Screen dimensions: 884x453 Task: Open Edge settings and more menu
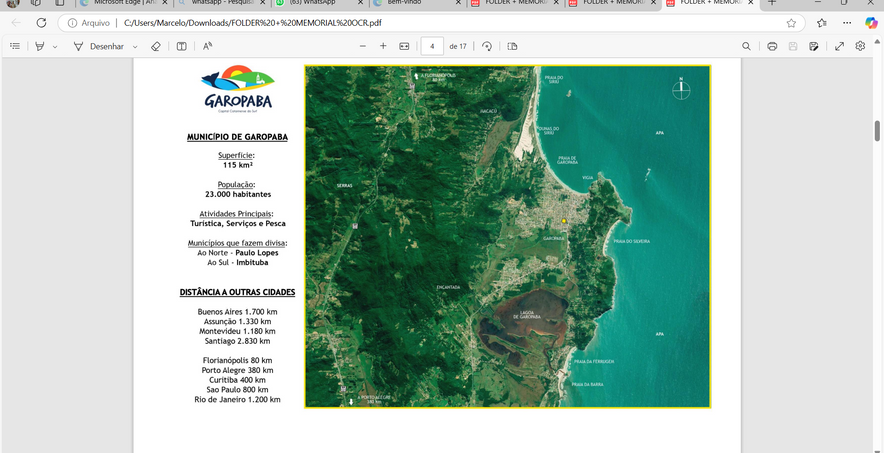tap(847, 23)
